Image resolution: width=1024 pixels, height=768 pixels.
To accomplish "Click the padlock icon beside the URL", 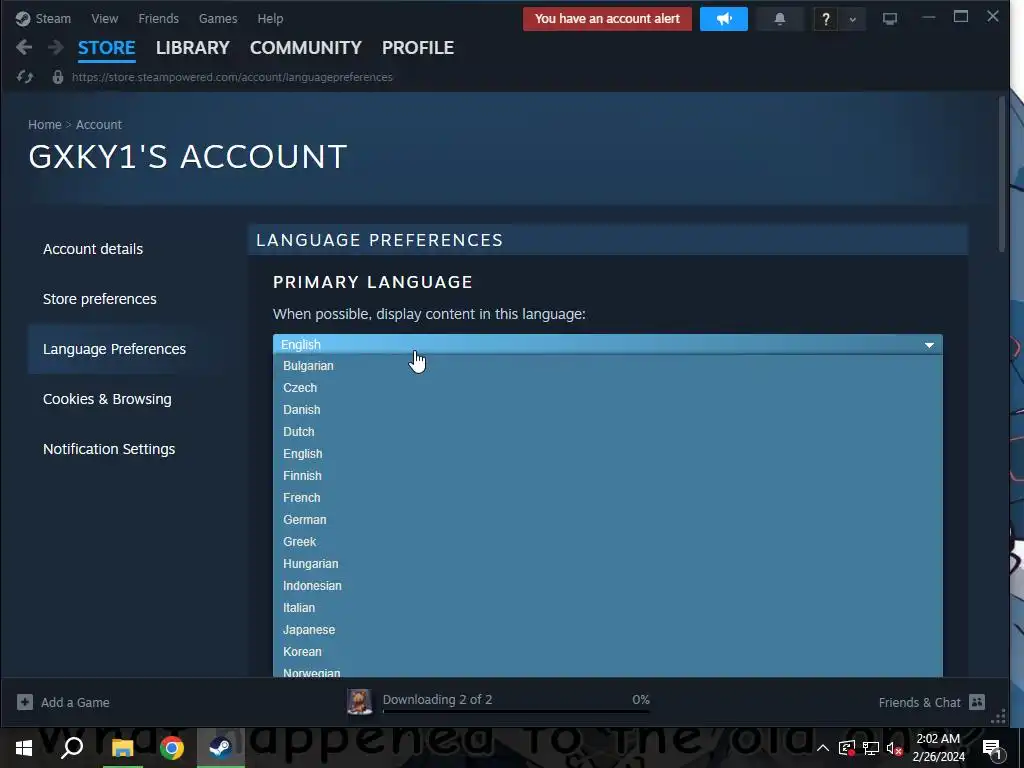I will (57, 77).
